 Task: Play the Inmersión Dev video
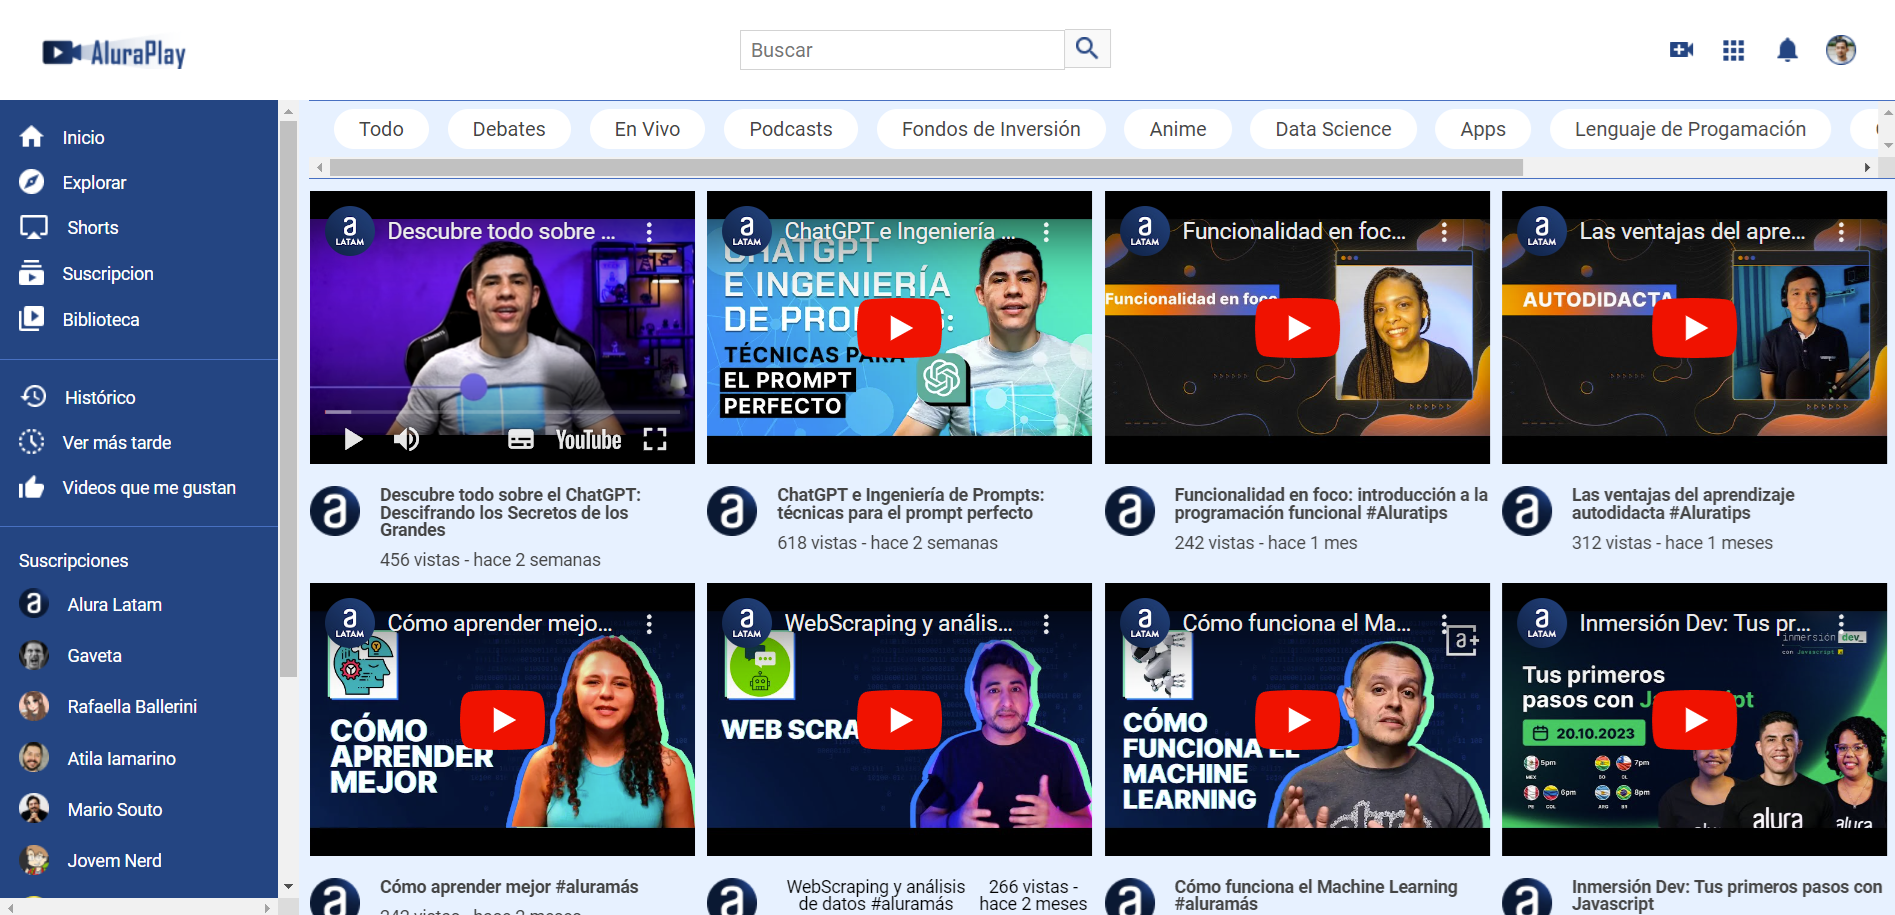[1695, 720]
